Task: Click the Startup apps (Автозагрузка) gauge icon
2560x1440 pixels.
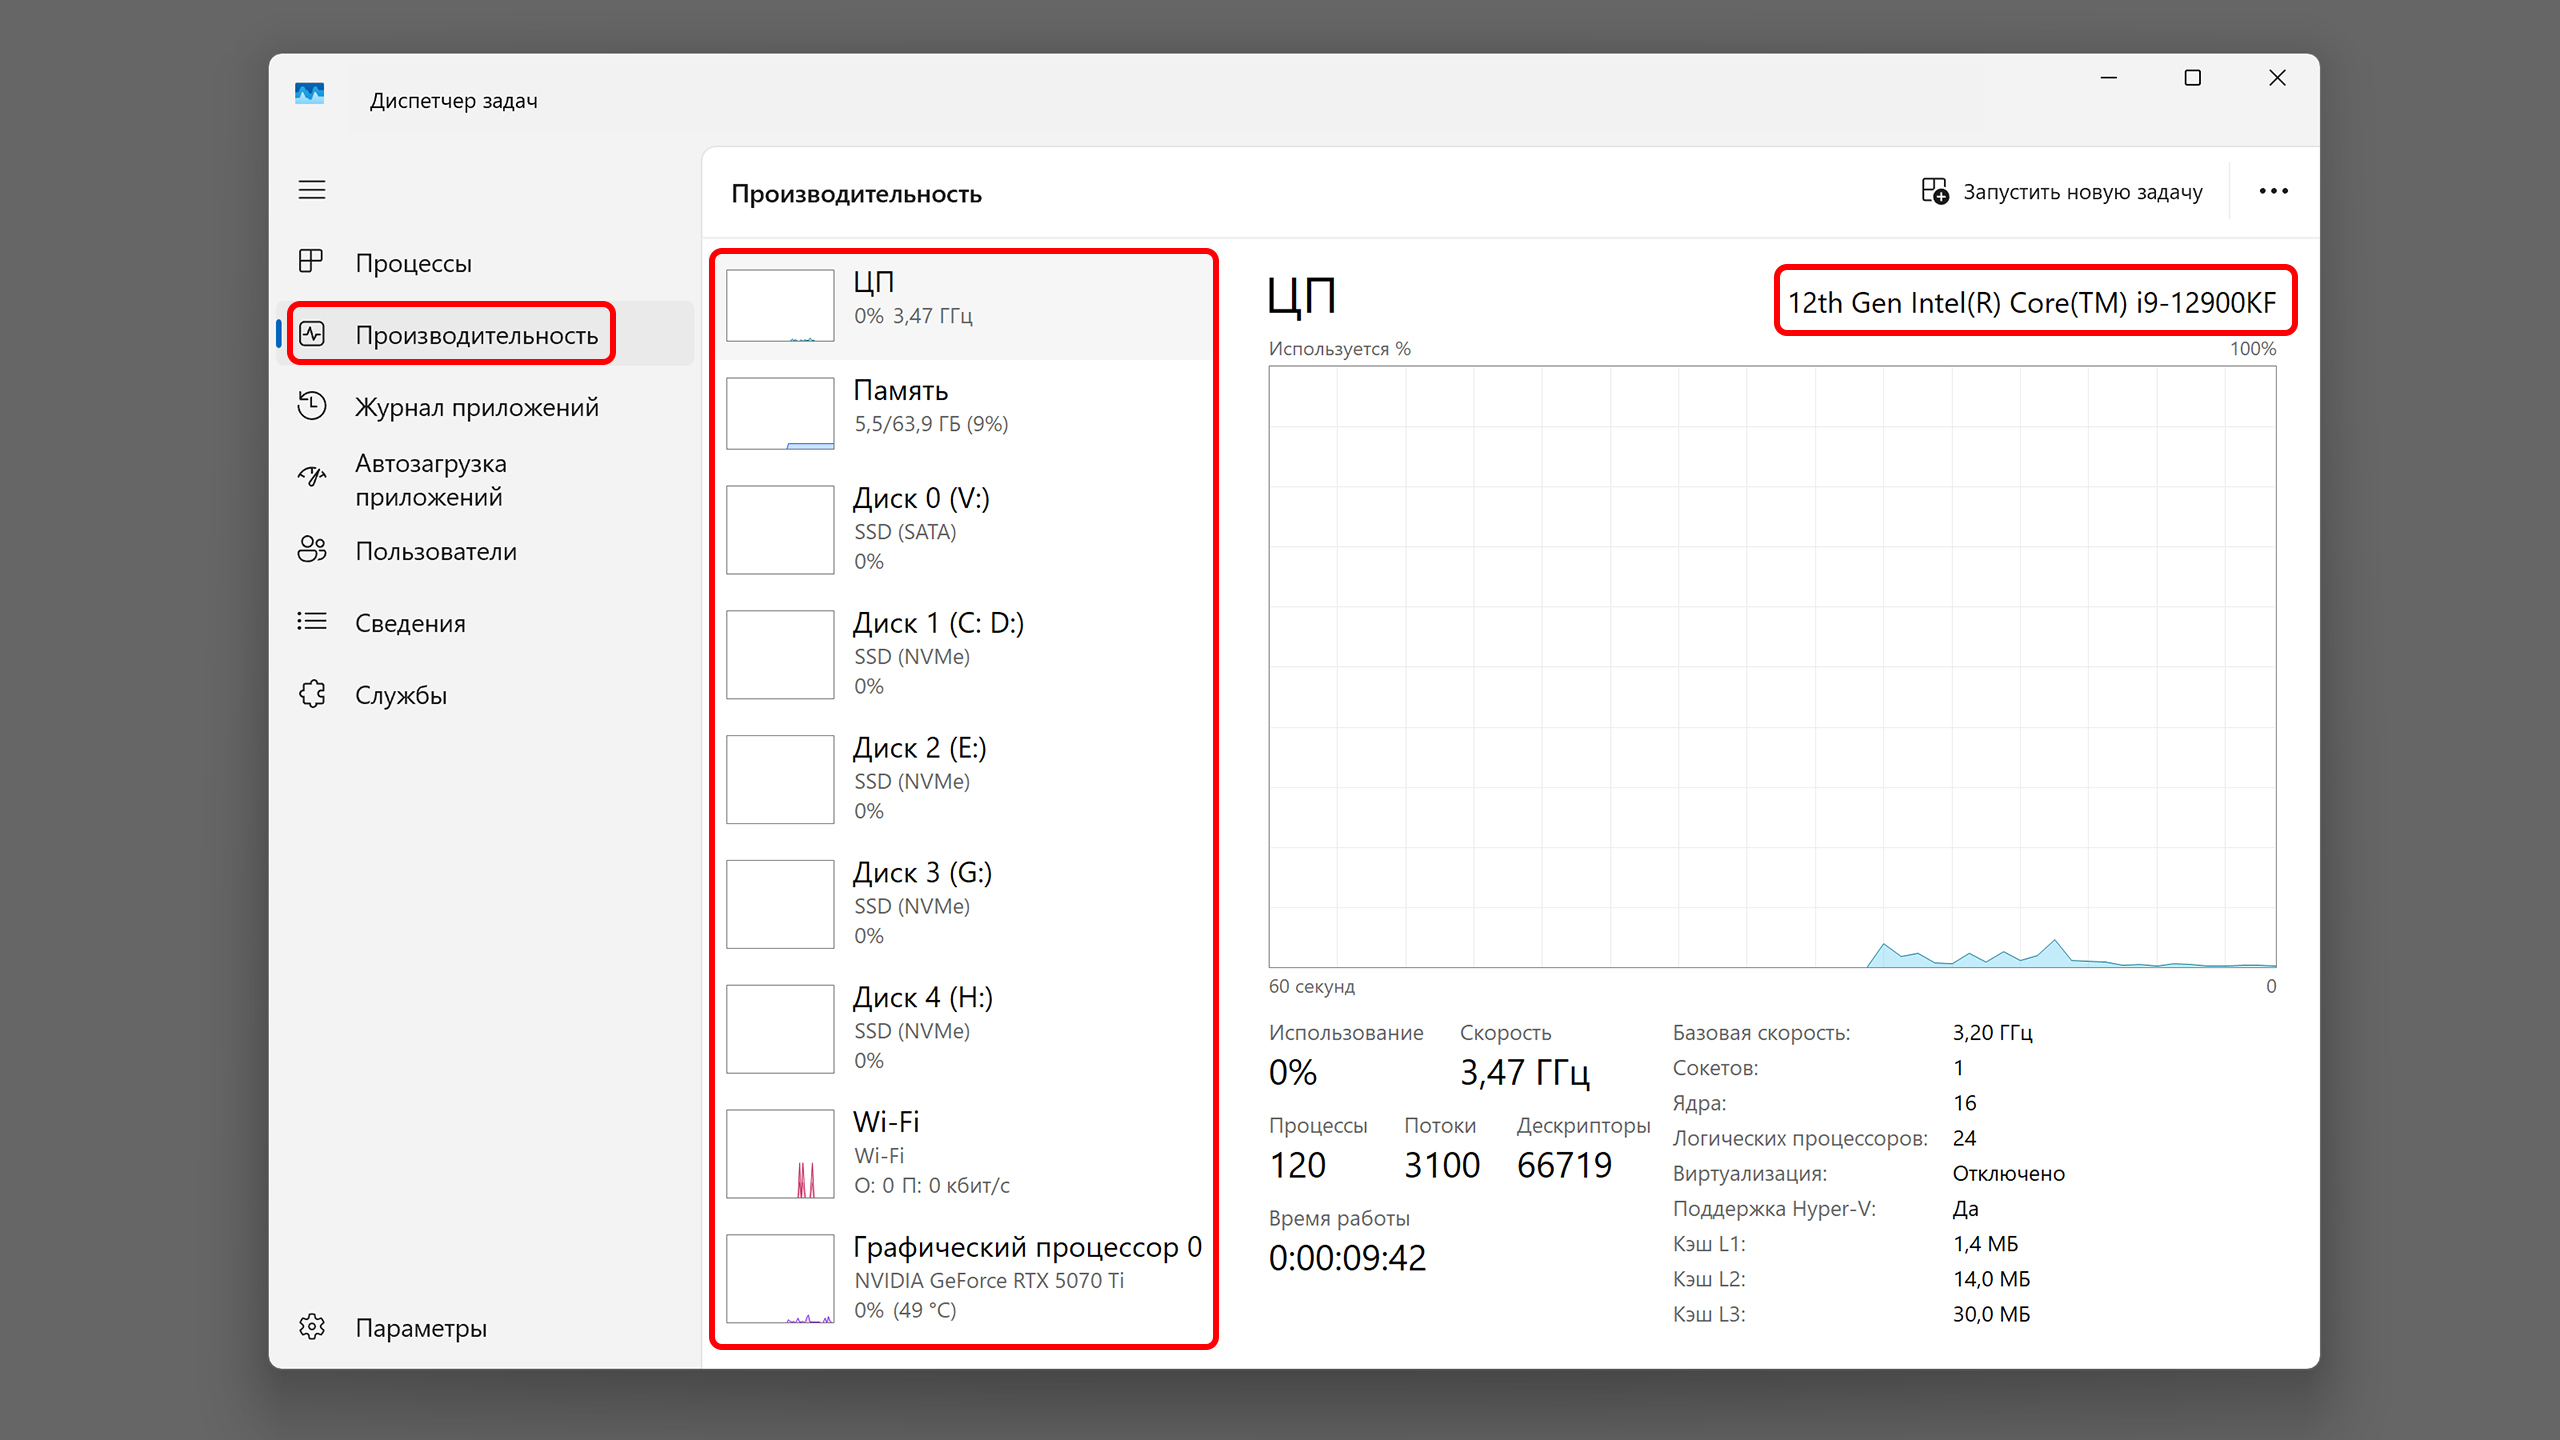Action: (x=312, y=477)
